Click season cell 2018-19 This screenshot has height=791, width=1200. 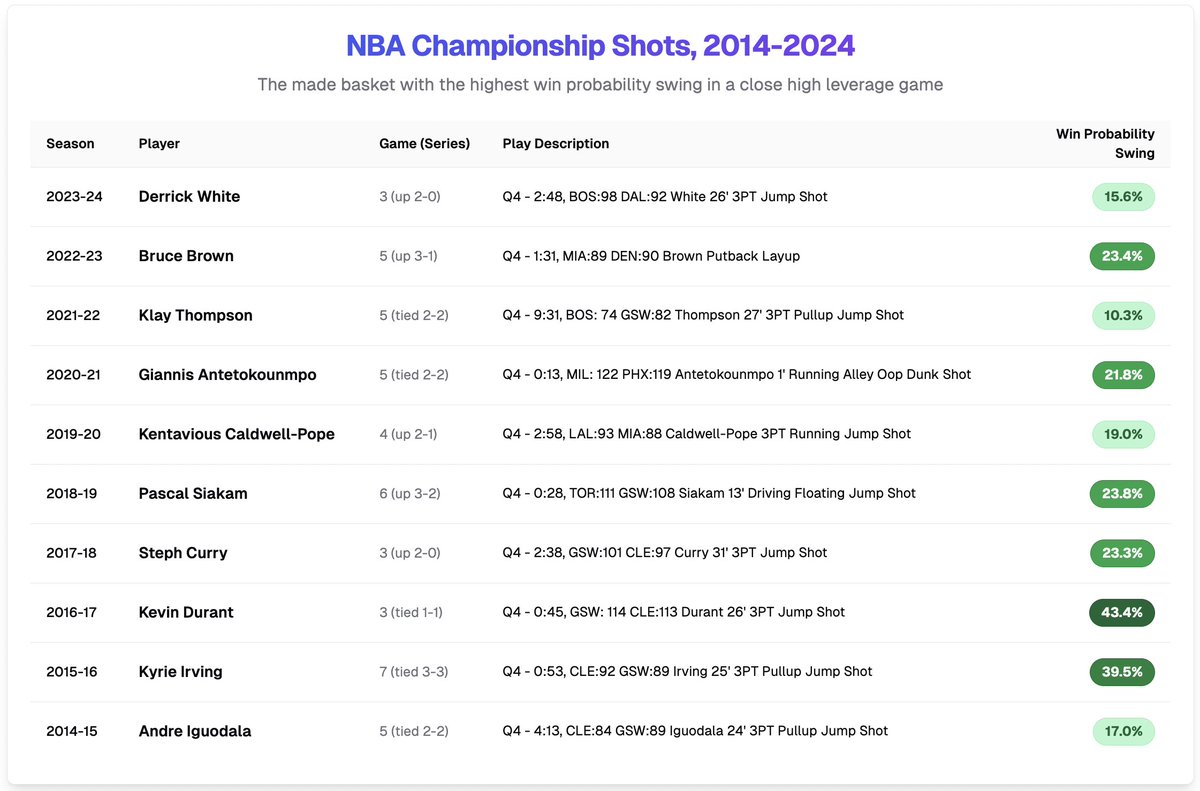click(x=72, y=493)
